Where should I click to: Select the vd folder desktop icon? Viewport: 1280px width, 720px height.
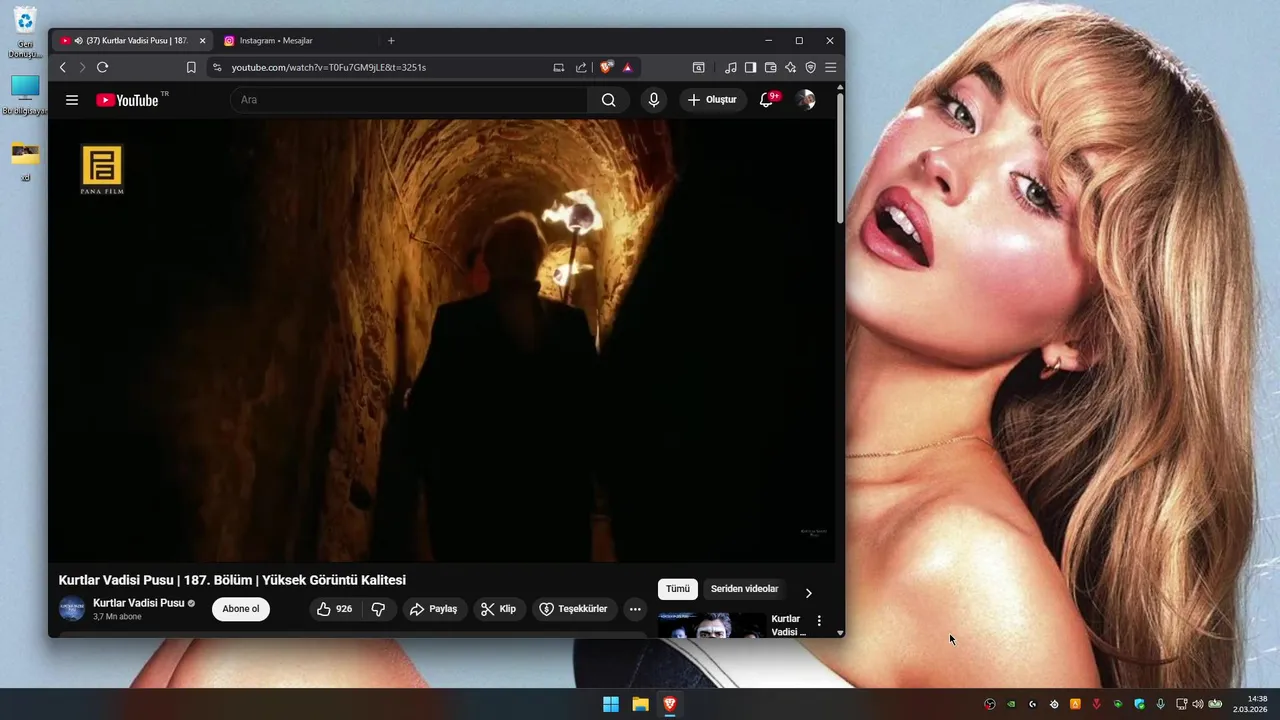[25, 160]
